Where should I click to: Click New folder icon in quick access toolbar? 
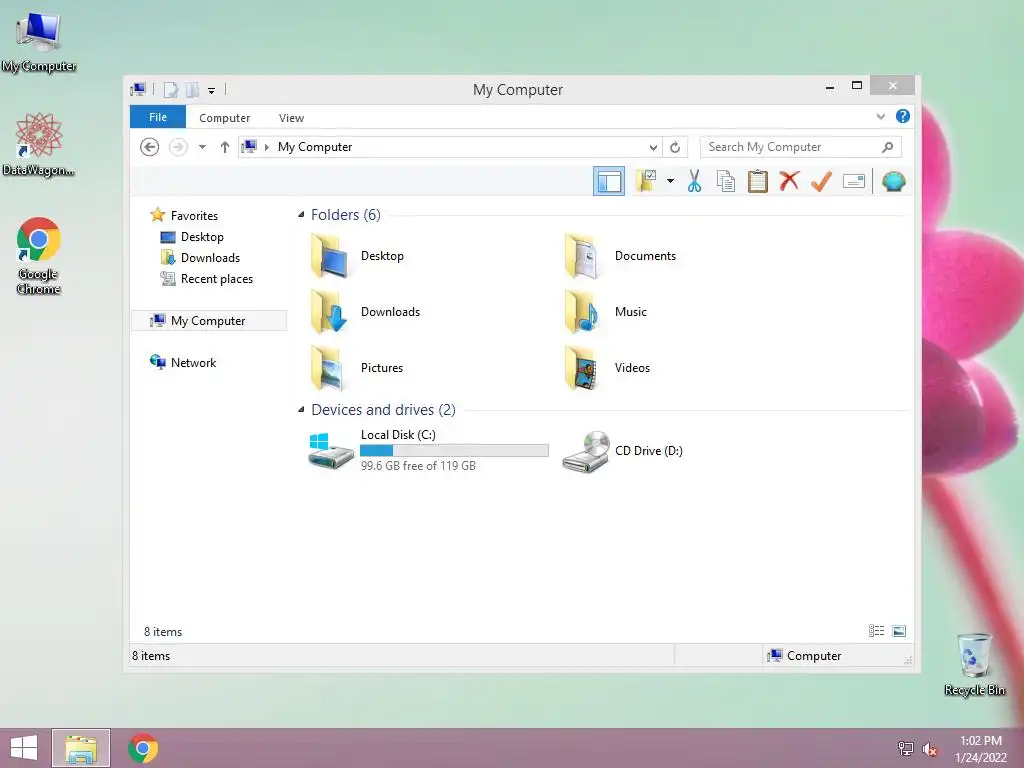click(192, 89)
